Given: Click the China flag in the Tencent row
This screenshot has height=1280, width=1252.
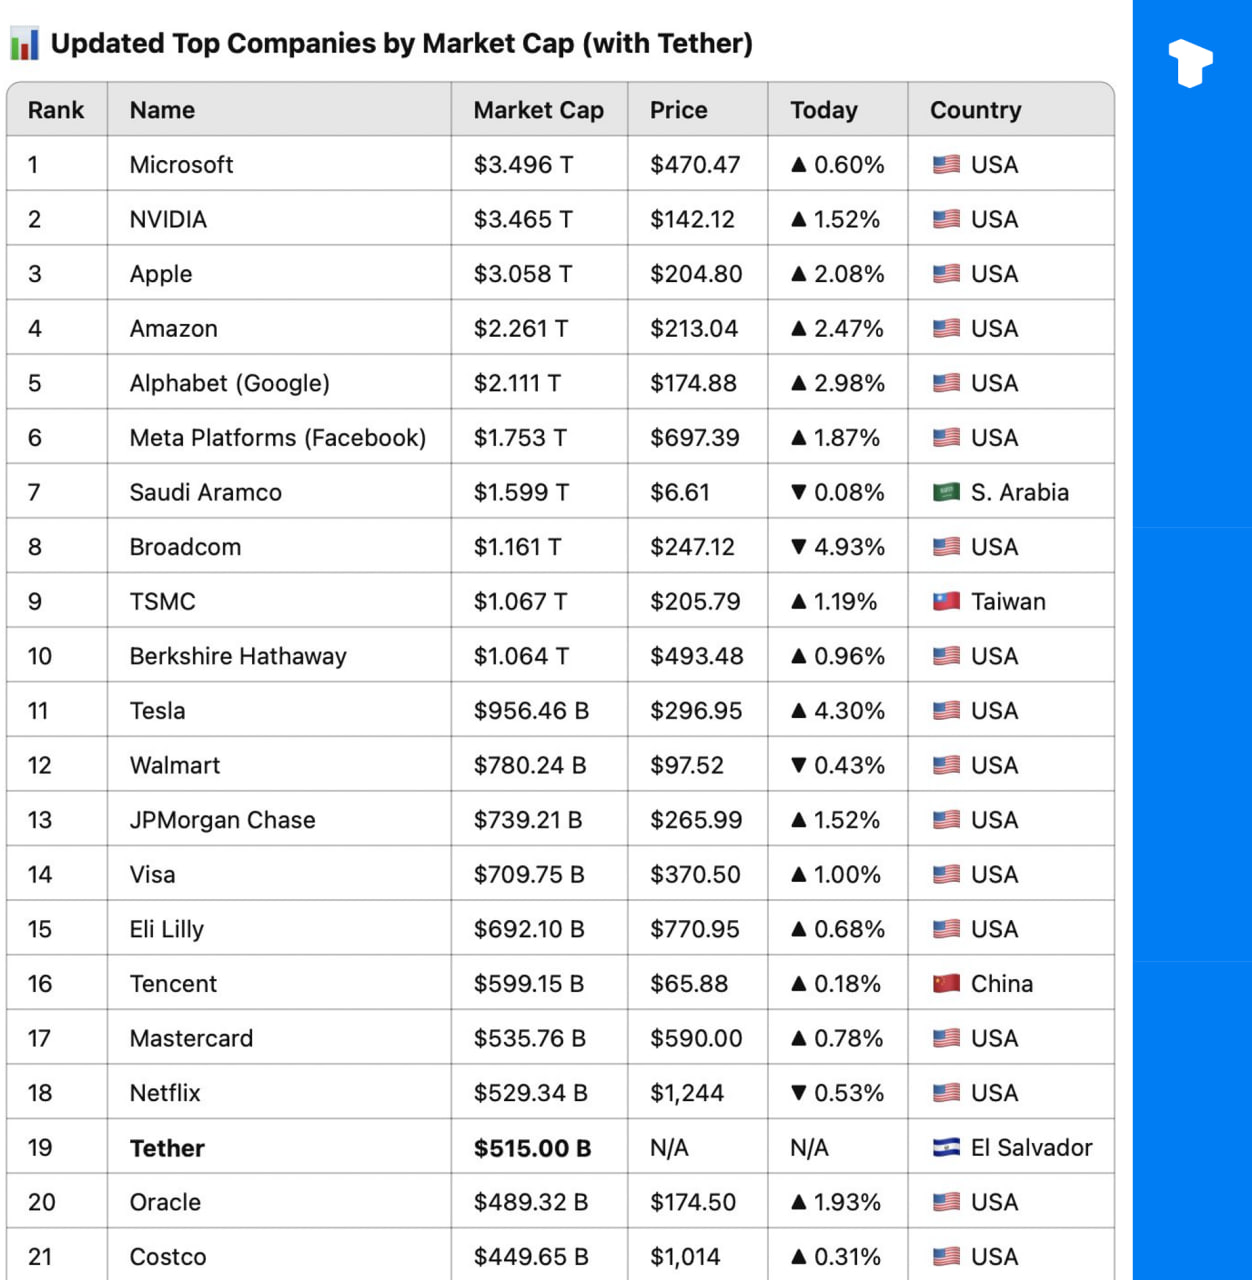Looking at the screenshot, I should pyautogui.click(x=946, y=983).
